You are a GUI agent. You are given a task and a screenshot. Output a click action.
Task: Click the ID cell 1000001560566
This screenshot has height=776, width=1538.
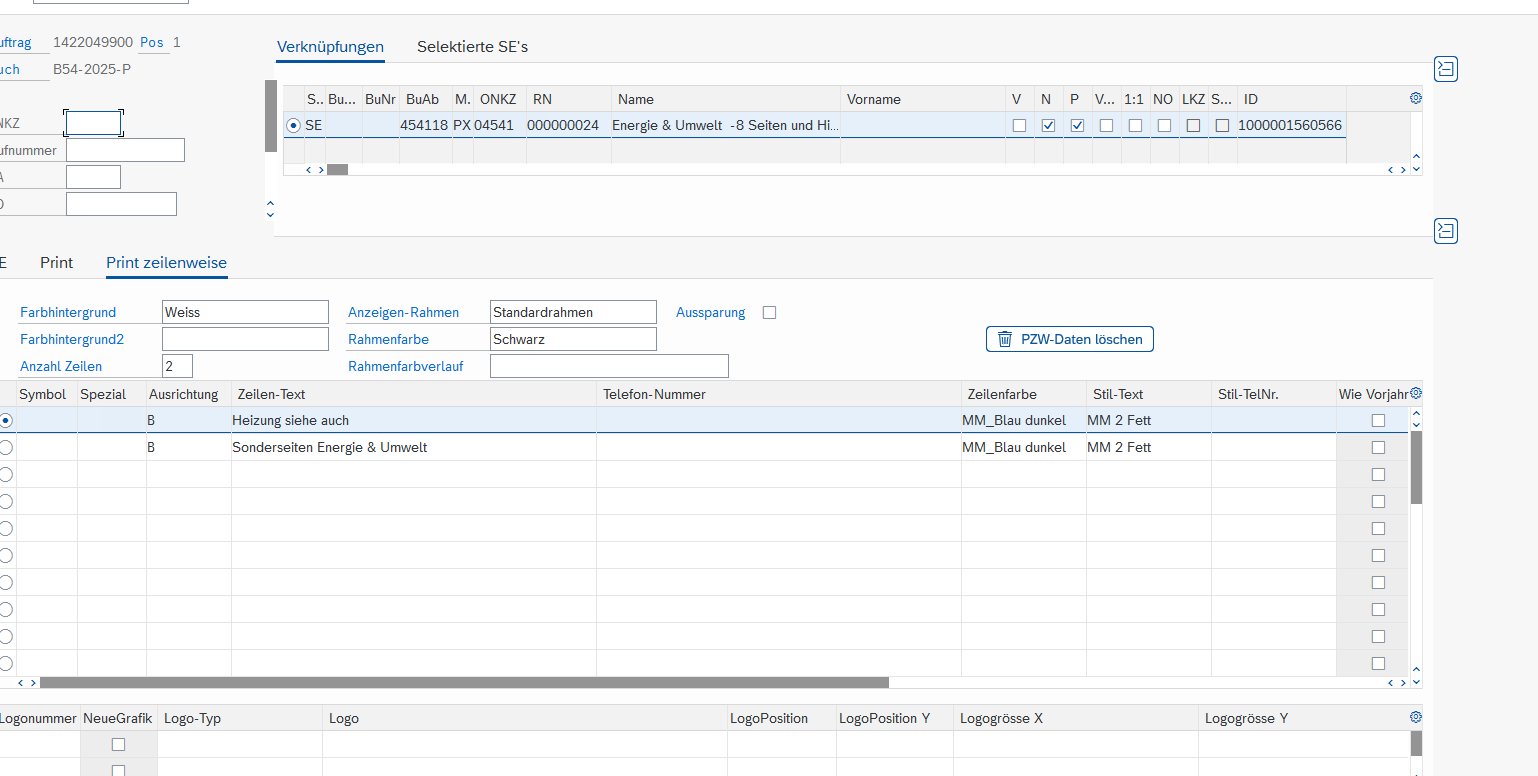point(1290,126)
